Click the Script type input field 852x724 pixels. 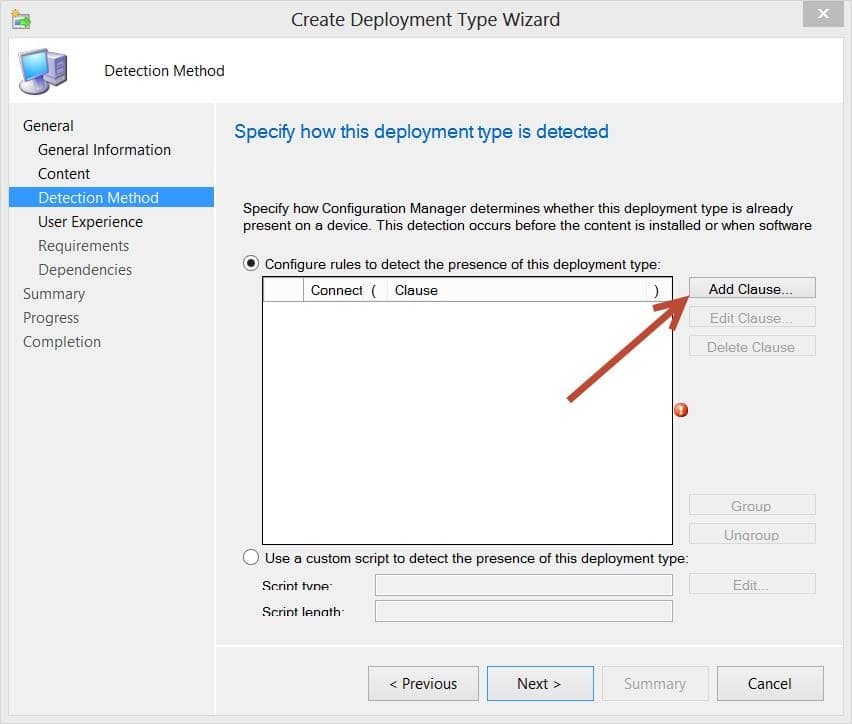pyautogui.click(x=523, y=584)
